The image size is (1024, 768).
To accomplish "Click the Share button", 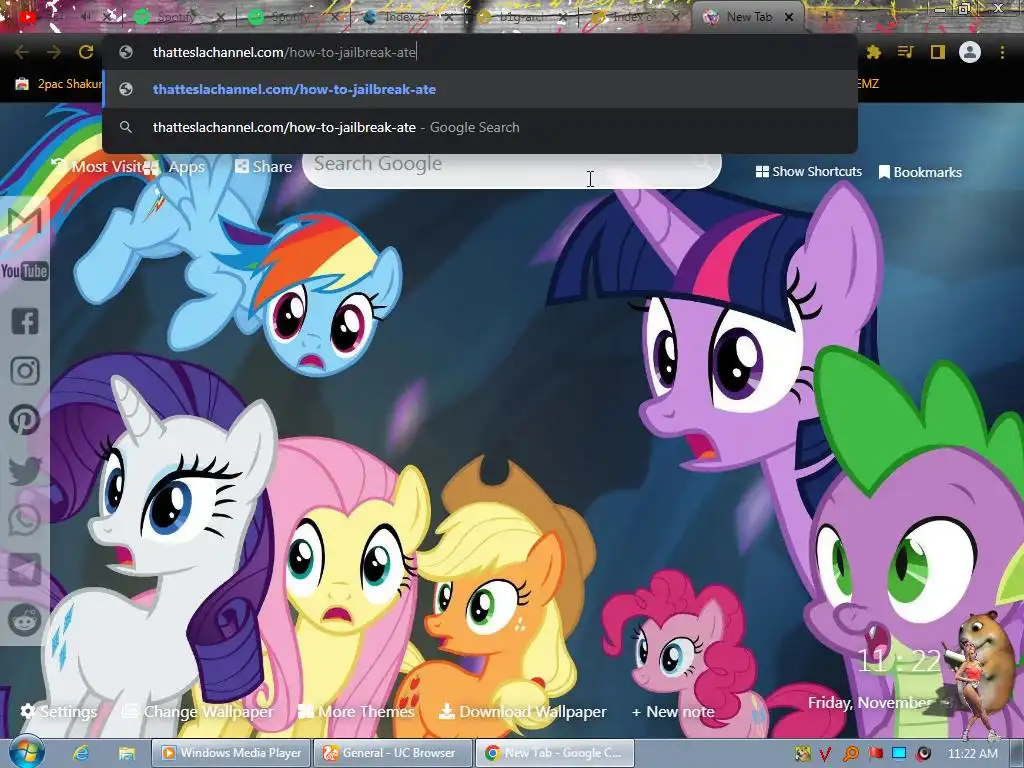I will coord(264,167).
